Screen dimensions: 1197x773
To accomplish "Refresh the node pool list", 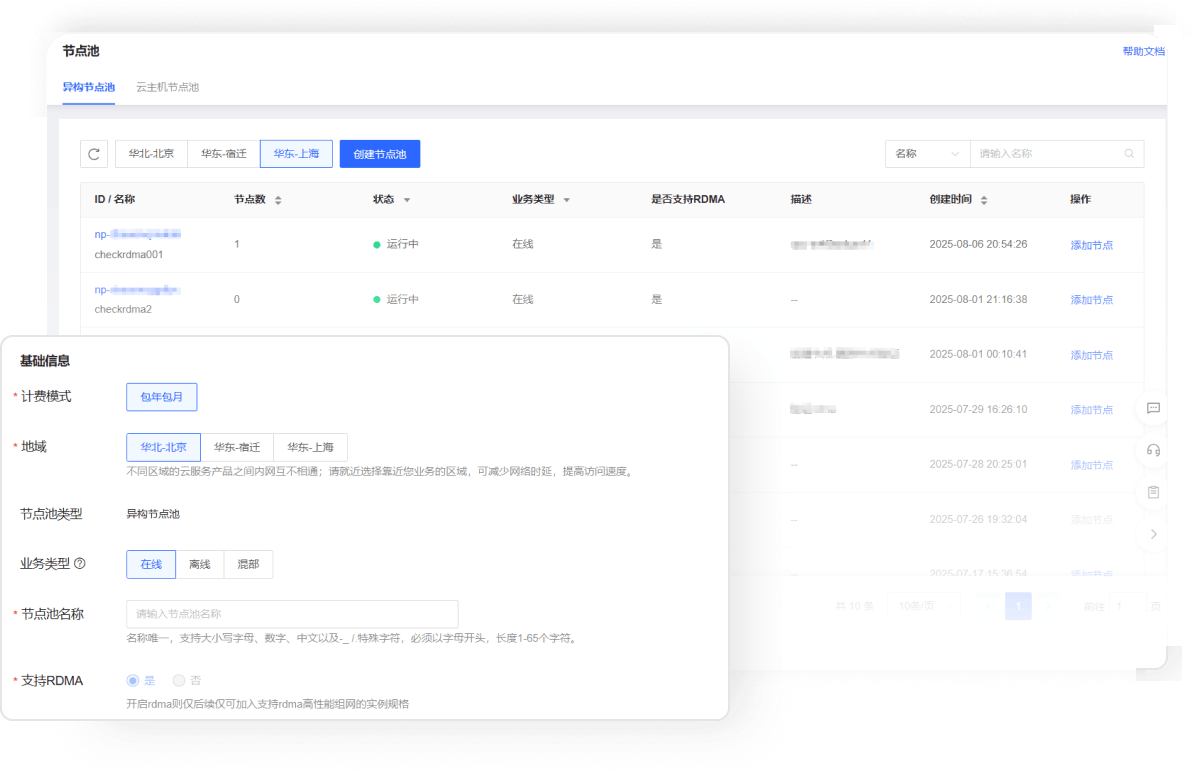I will [x=93, y=153].
